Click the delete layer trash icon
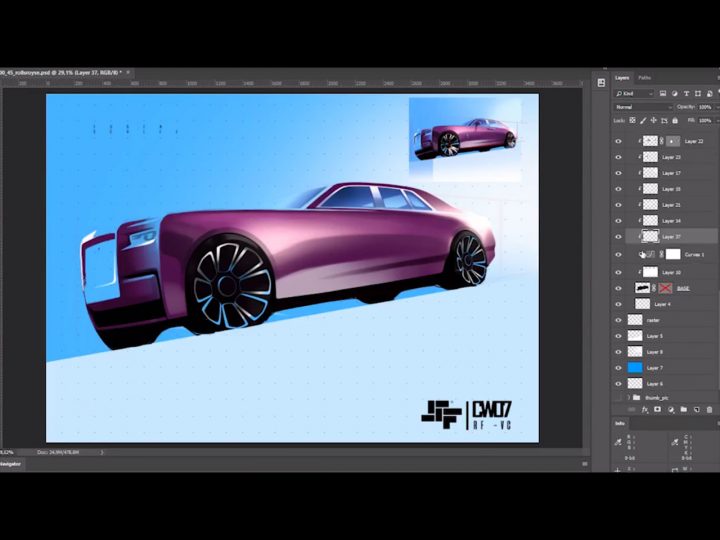 pos(709,410)
